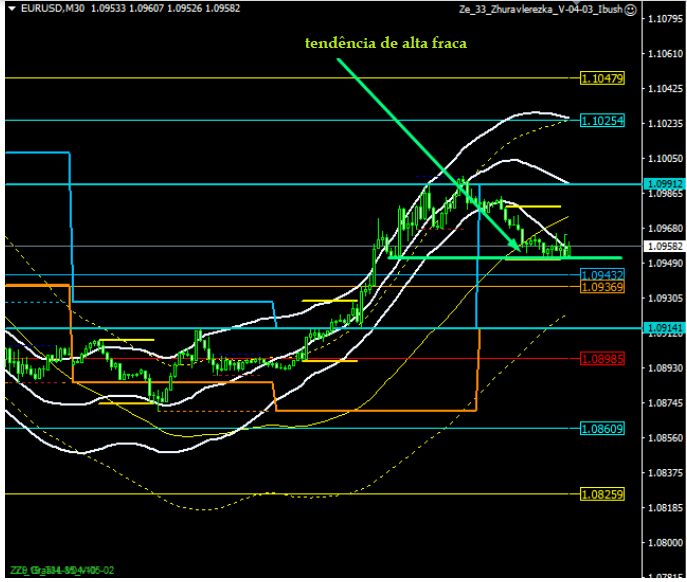This screenshot has width=687, height=582.
Task: Click the 1.10254 cyan price label
Action: [602, 121]
